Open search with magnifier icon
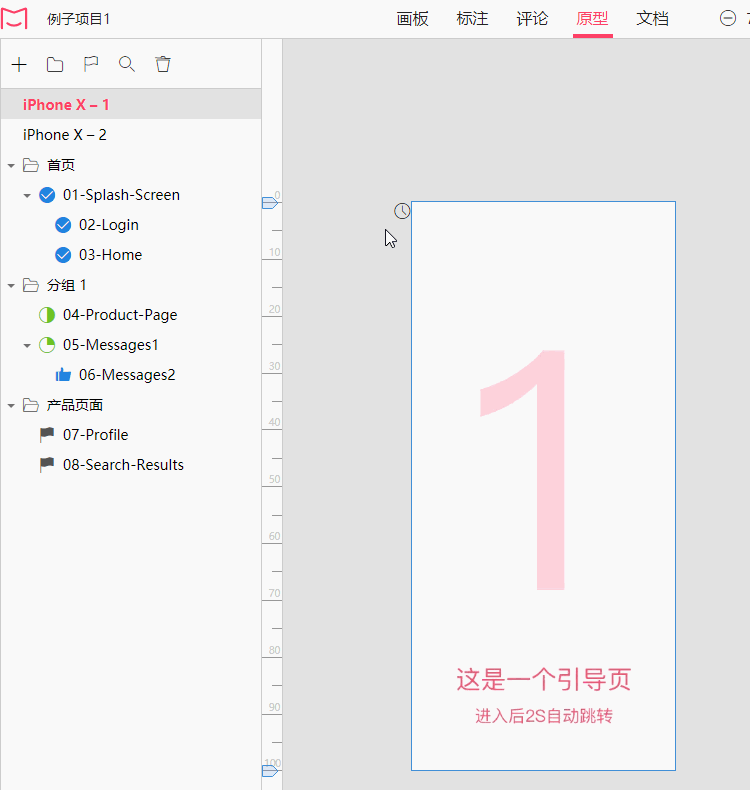 [x=127, y=64]
